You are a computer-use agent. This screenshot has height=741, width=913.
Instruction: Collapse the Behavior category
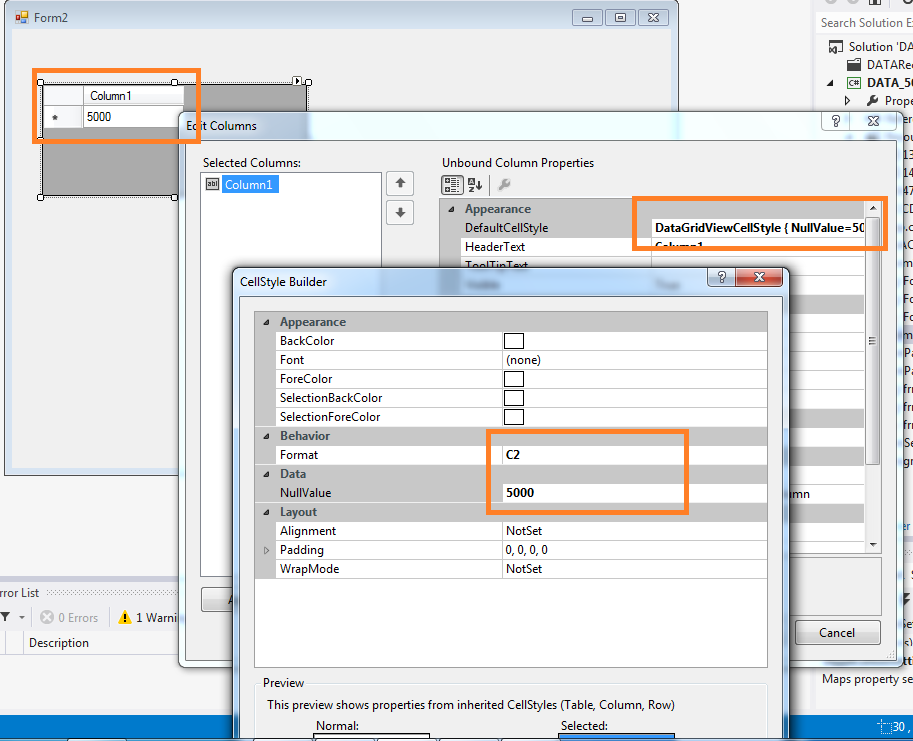(x=266, y=436)
